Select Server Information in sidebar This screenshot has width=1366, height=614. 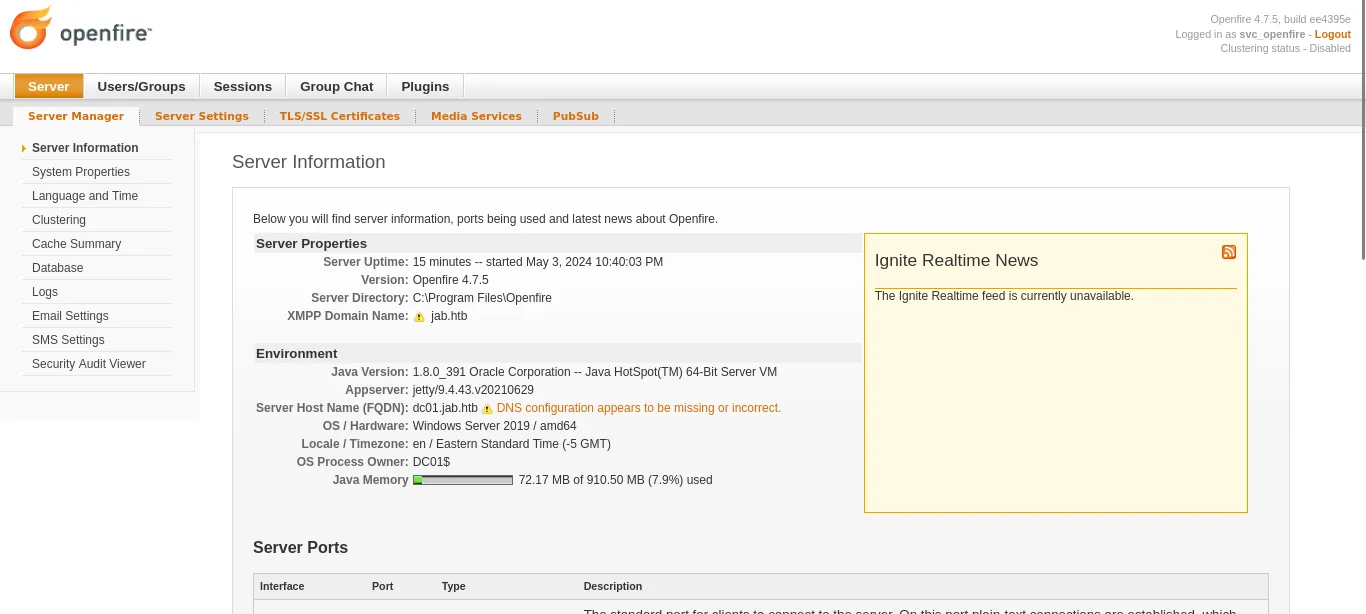pyautogui.click(x=85, y=148)
